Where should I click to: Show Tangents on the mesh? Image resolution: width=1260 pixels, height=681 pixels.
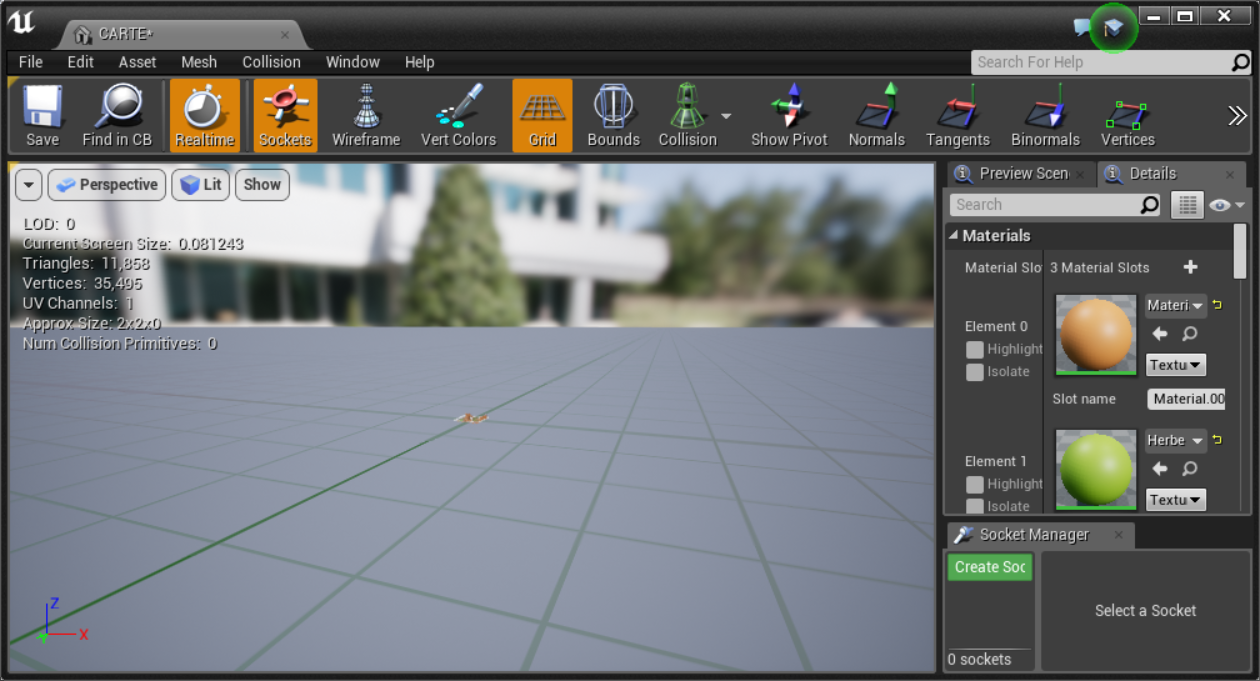(x=957, y=113)
